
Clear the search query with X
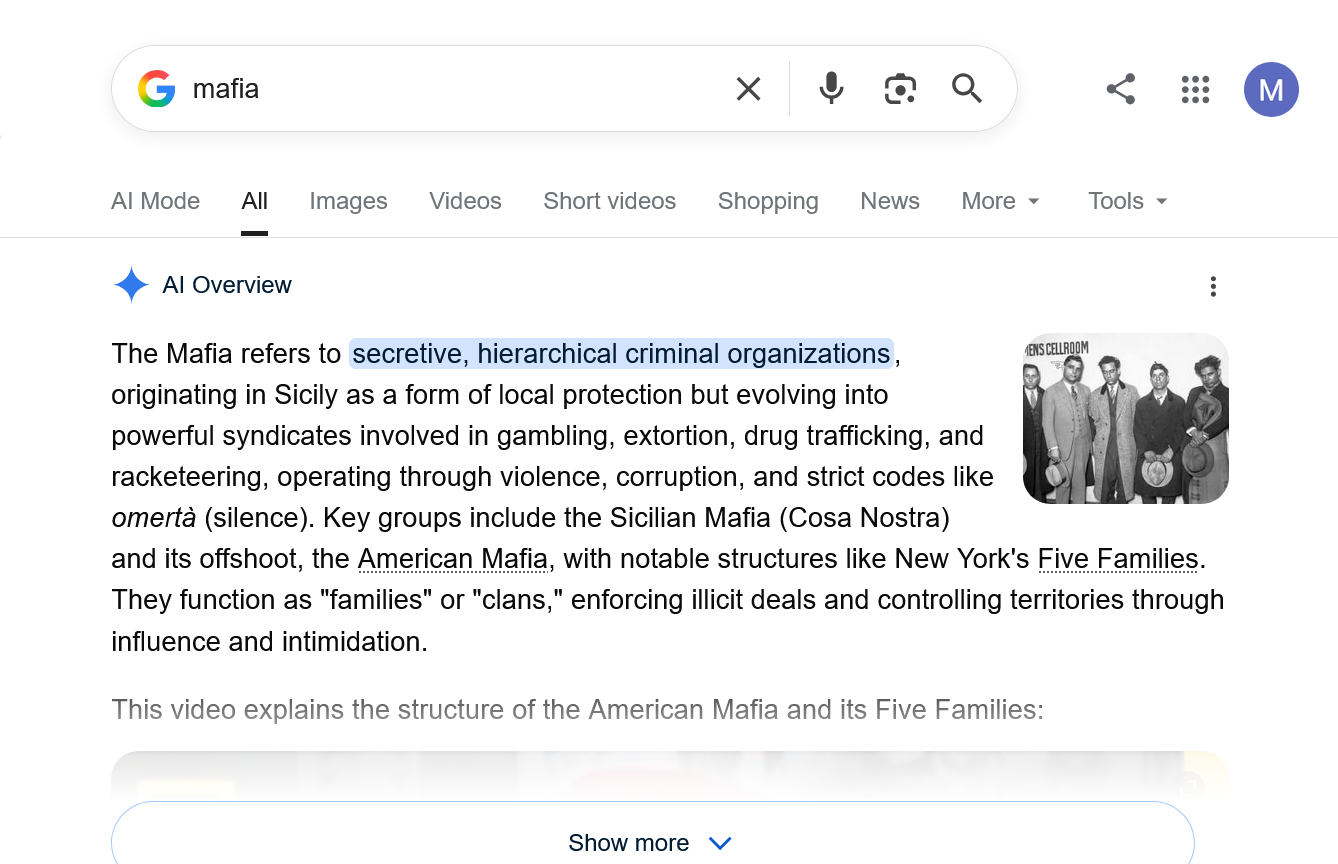[x=748, y=89]
